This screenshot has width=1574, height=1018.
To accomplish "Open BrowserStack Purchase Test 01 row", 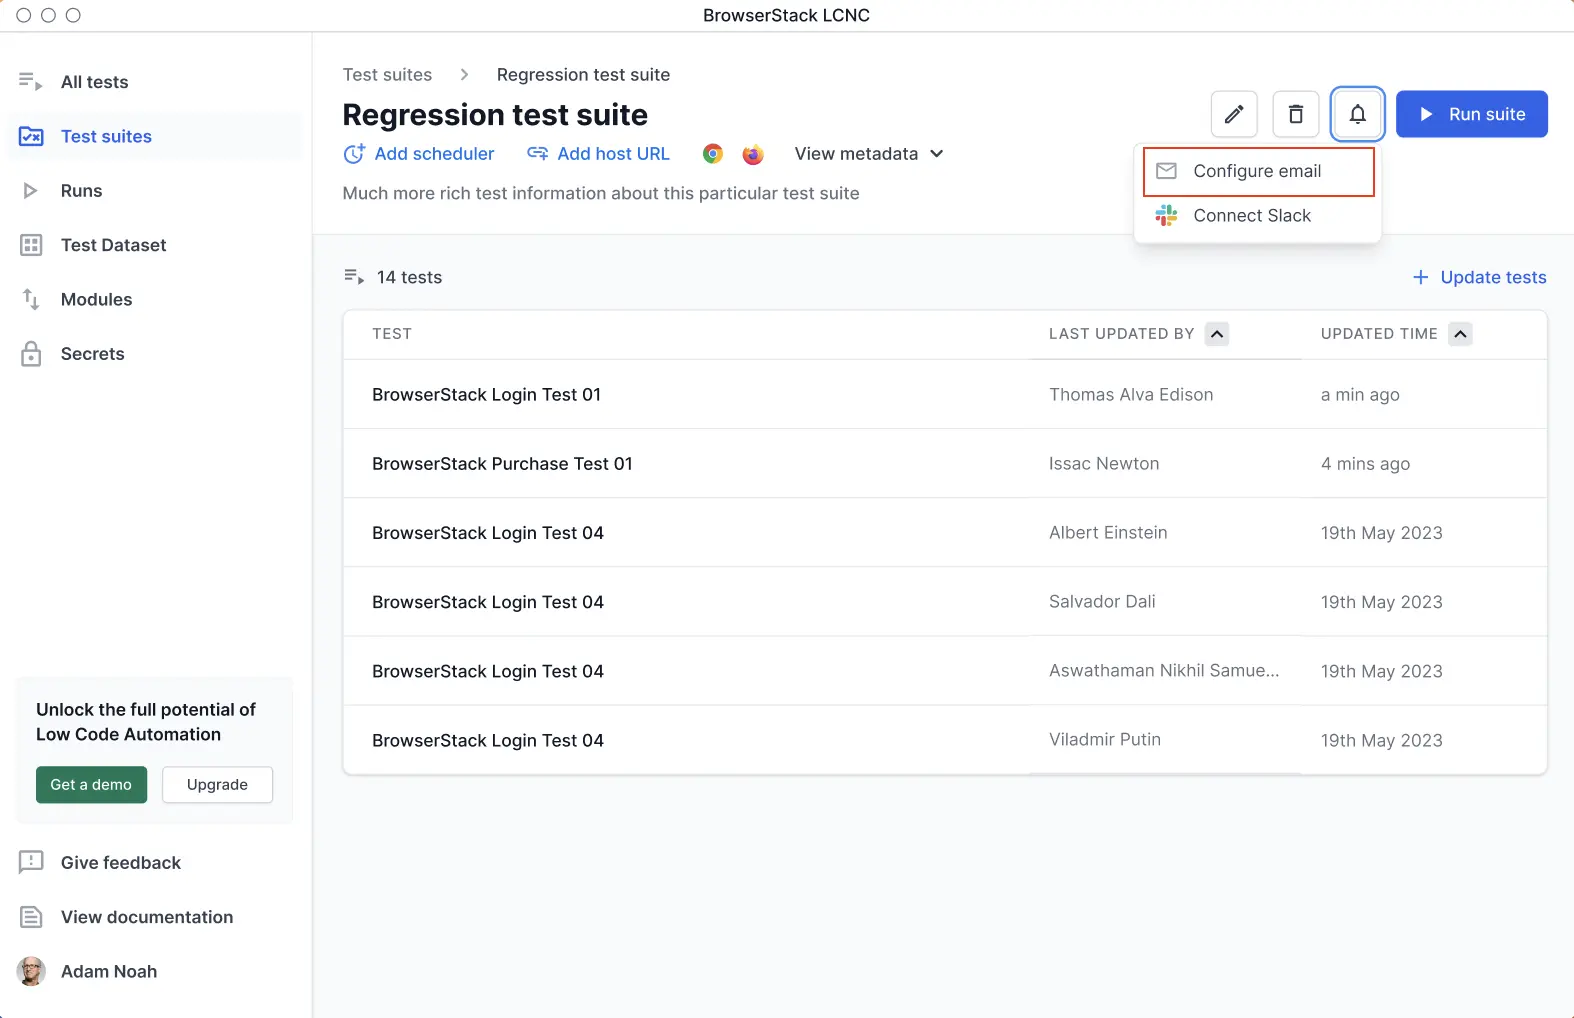I will 502,464.
